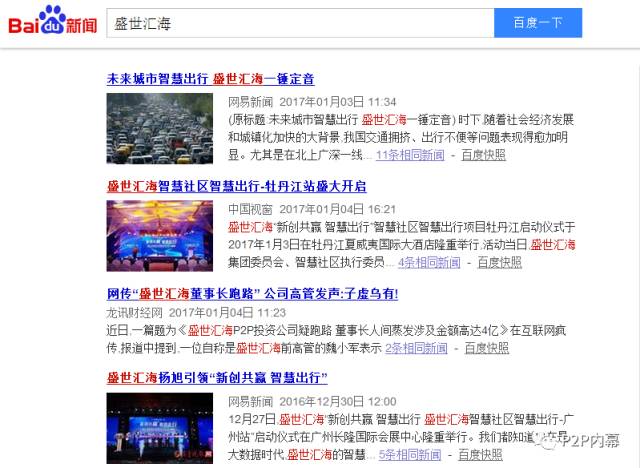
Task: Open headline 未来城市智慧出行 盛世汇海一锤定音
Action: 210,79
